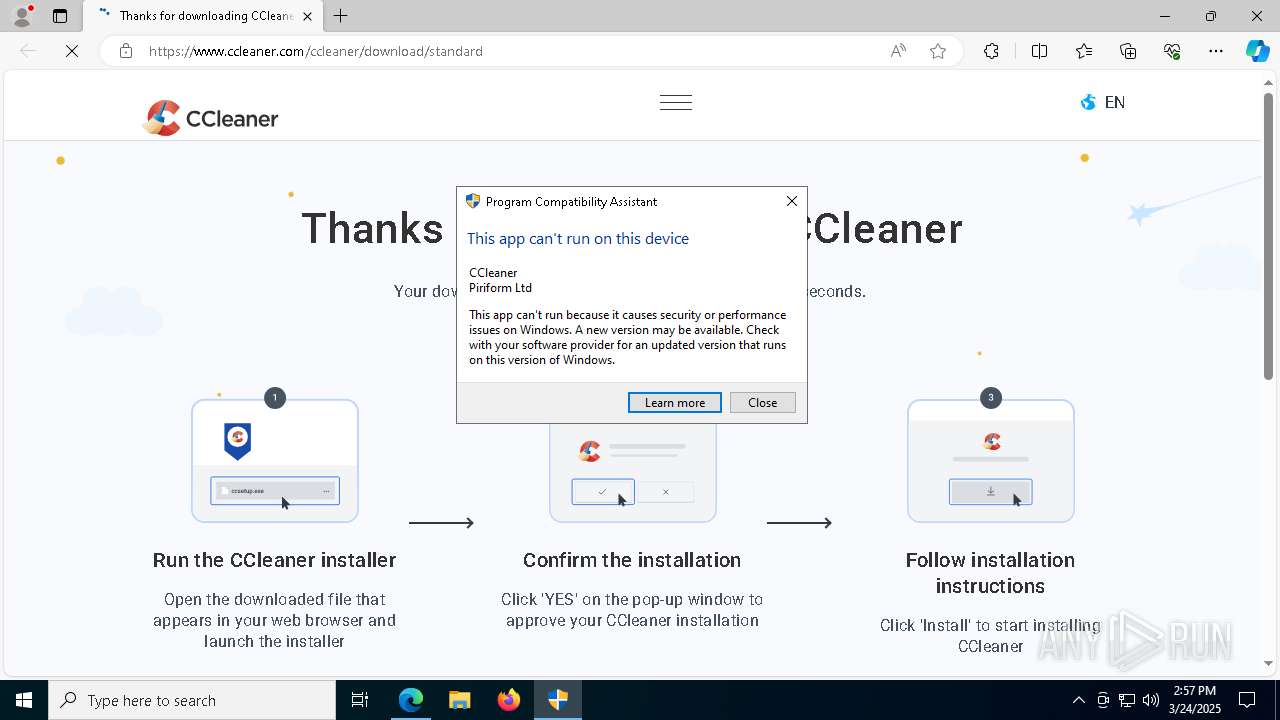The image size is (1280, 720).
Task: Open Favorites list icon
Action: point(1084,51)
